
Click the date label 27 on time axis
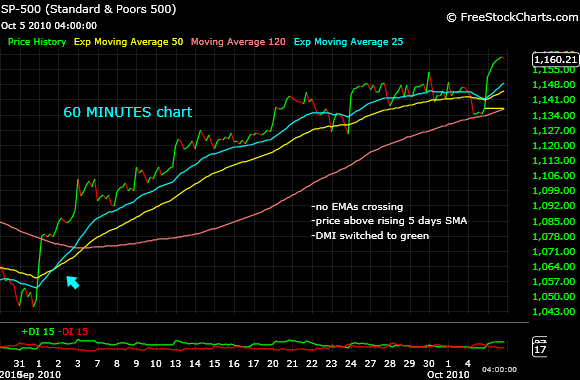[x=370, y=364]
